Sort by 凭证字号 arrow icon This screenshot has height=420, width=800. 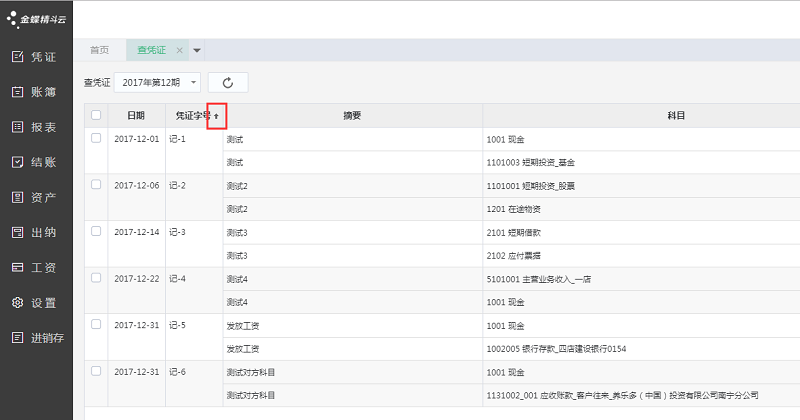tap(216, 116)
